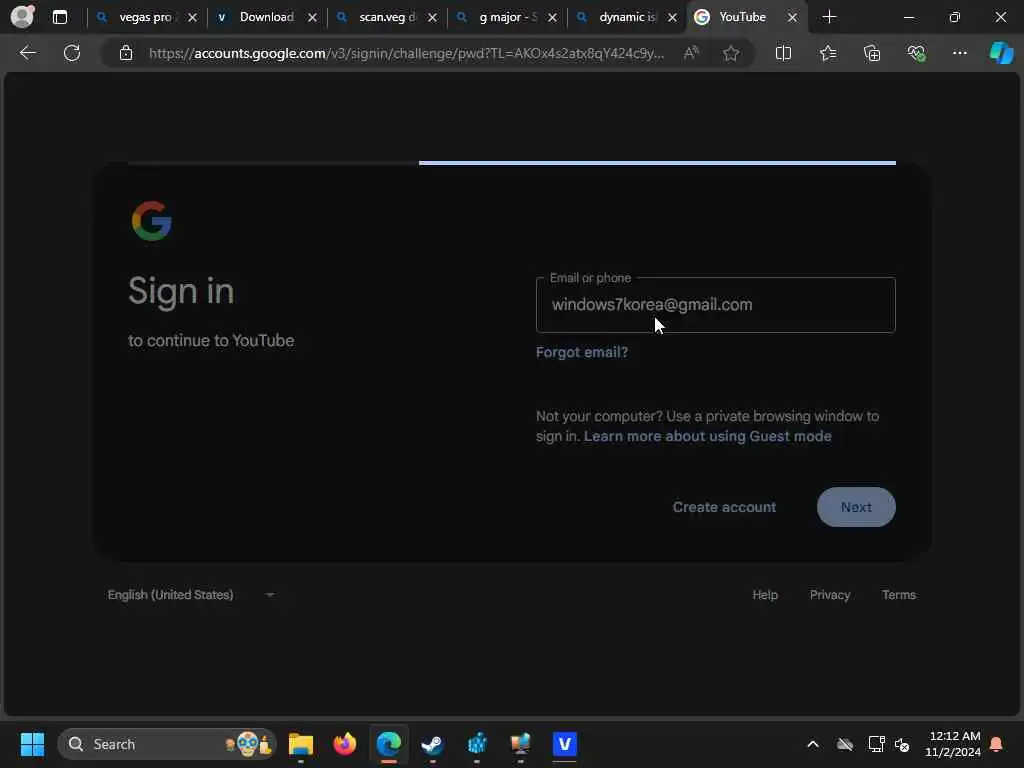Go back with the browser back arrow
This screenshot has width=1024, height=768.
(x=27, y=53)
